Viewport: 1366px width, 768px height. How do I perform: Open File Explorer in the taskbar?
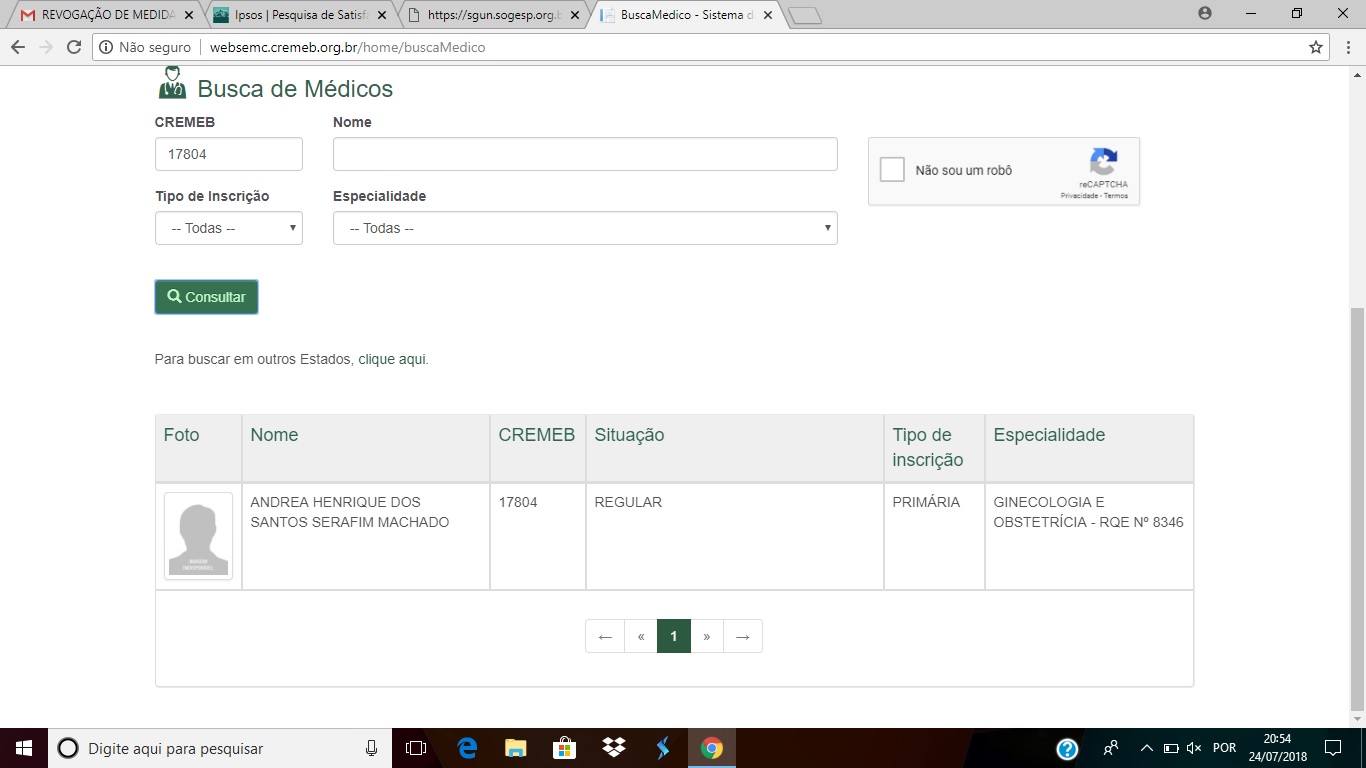pyautogui.click(x=515, y=748)
